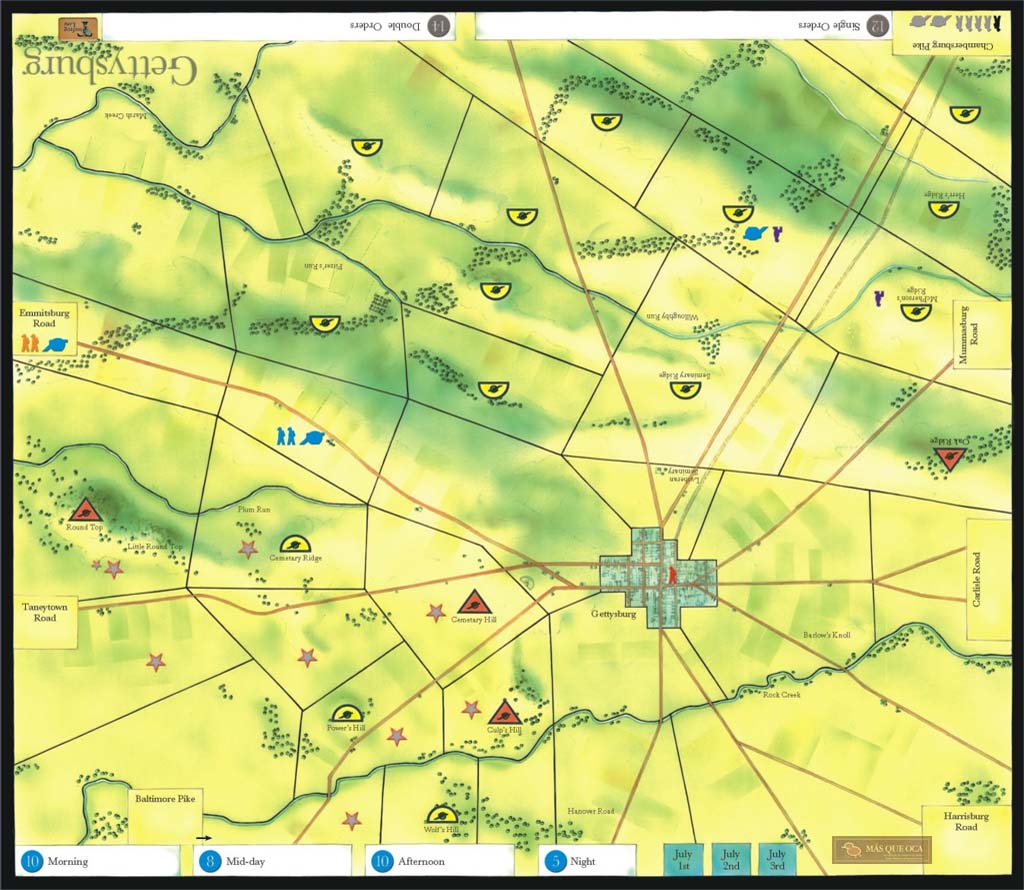
Task: Click the grey infantry figures in Chambersburg Pike box
Action: pyautogui.click(x=972, y=24)
